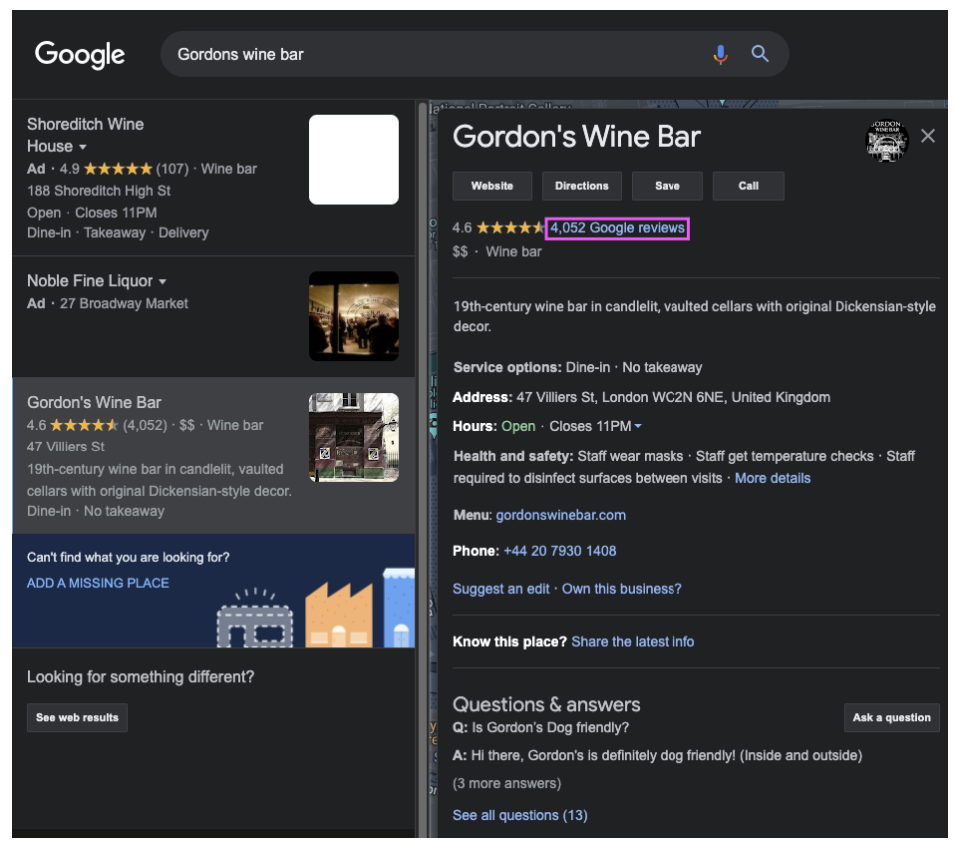Viewport: 958px width, 844px height.
Task: Expand the Shoreditch Wine House ad dropdown arrow
Action: click(82, 147)
